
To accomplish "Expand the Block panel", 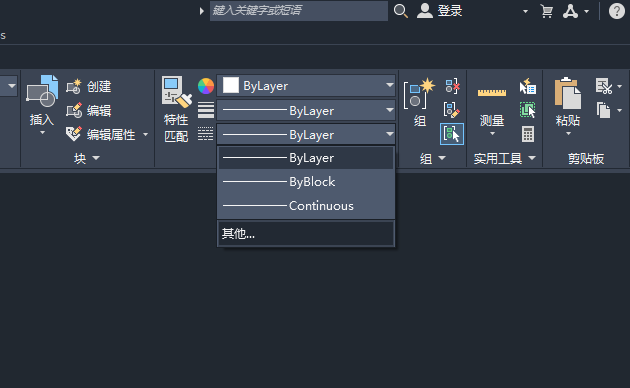I will click(86, 158).
